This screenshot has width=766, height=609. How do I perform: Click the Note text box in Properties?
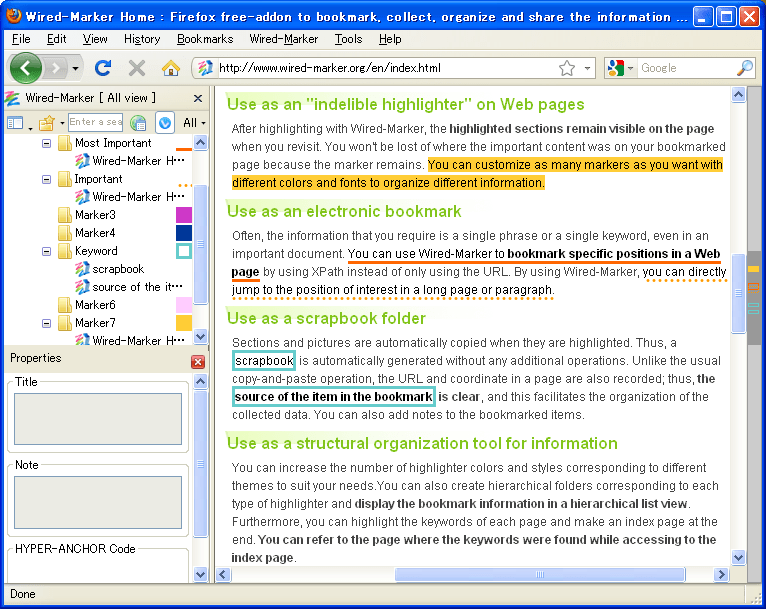[98, 503]
